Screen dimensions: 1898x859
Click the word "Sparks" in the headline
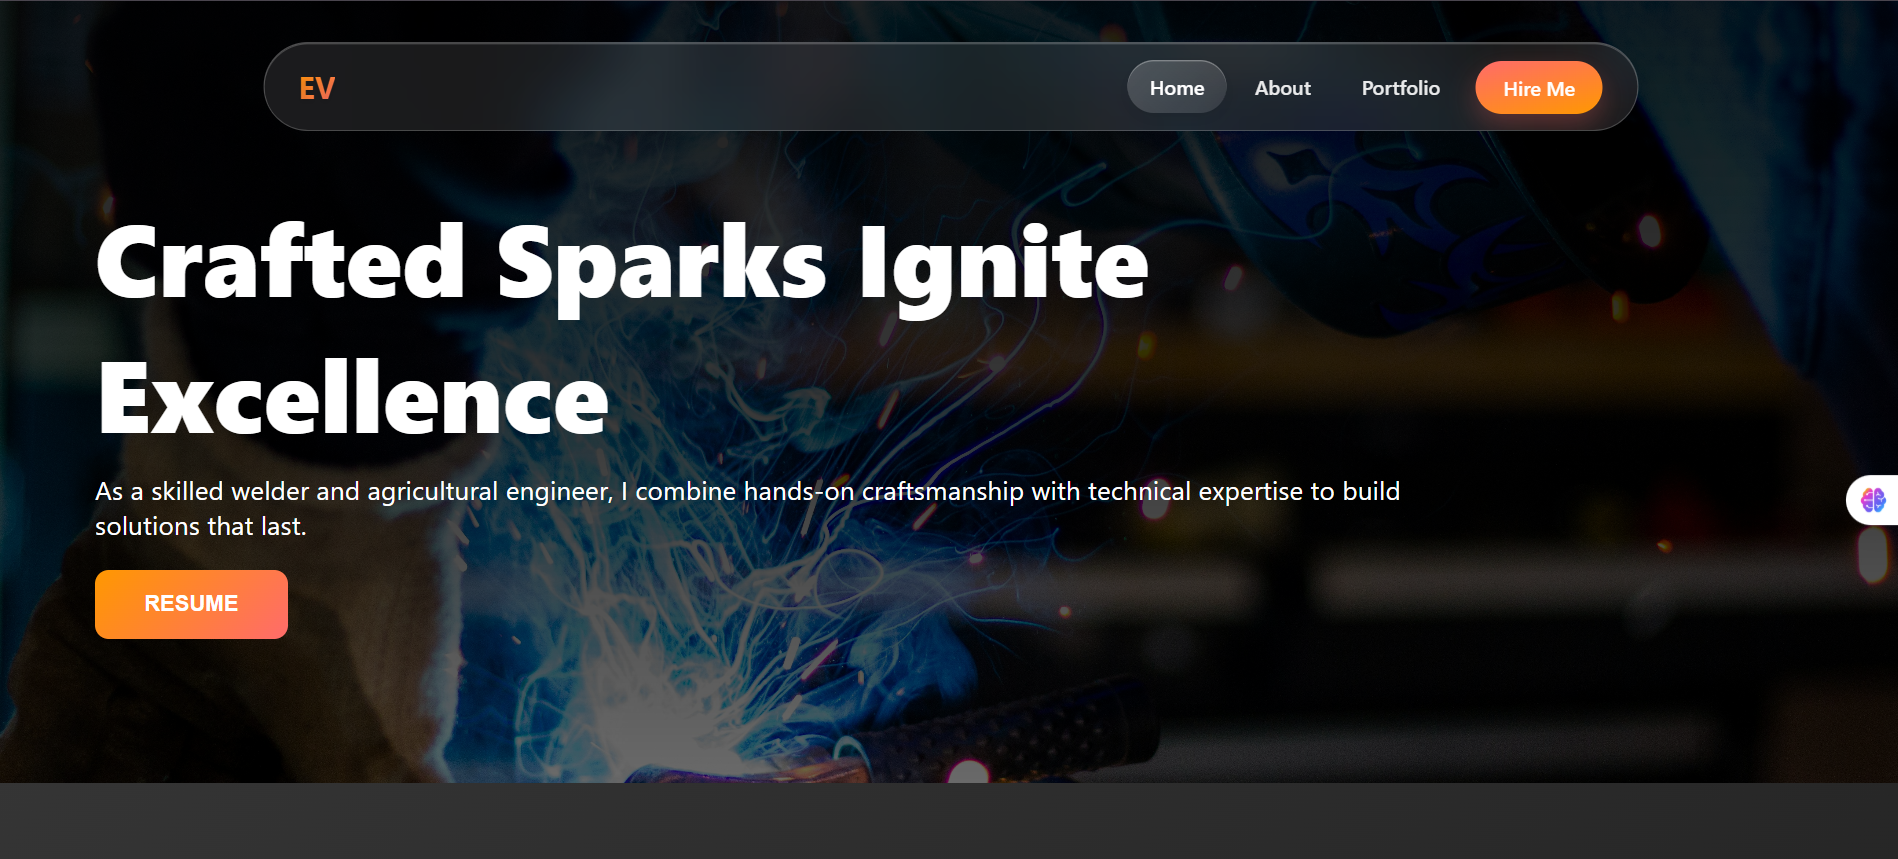(x=661, y=263)
